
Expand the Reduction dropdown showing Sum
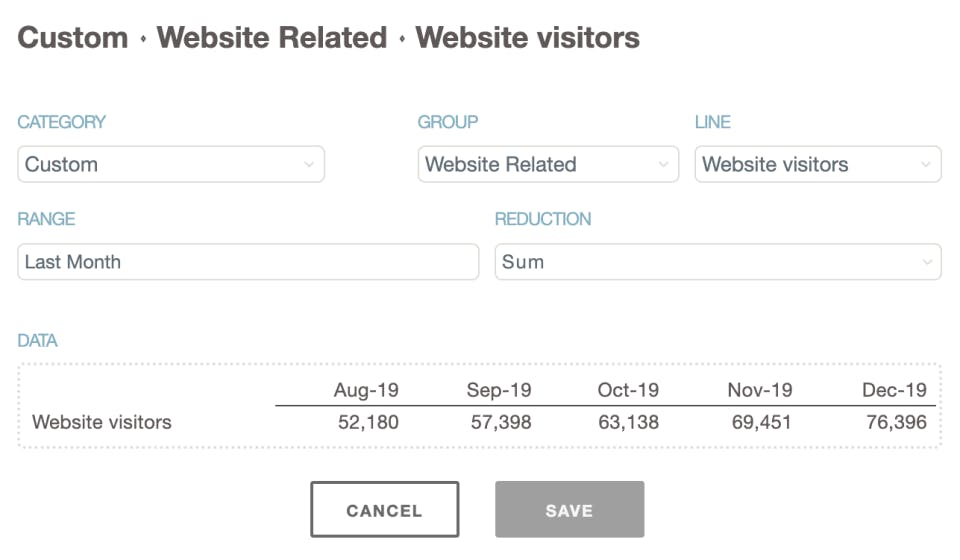click(x=717, y=262)
